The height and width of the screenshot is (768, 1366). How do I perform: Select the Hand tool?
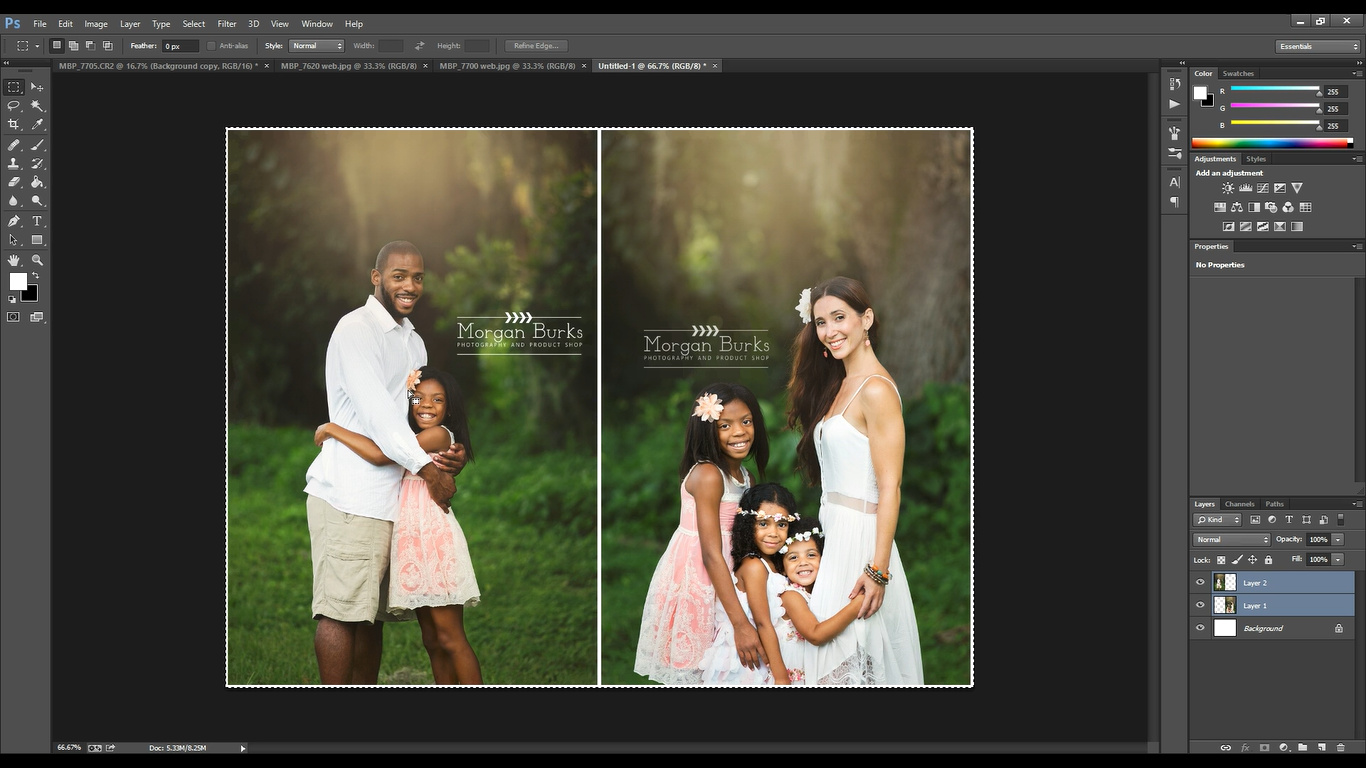tap(14, 260)
